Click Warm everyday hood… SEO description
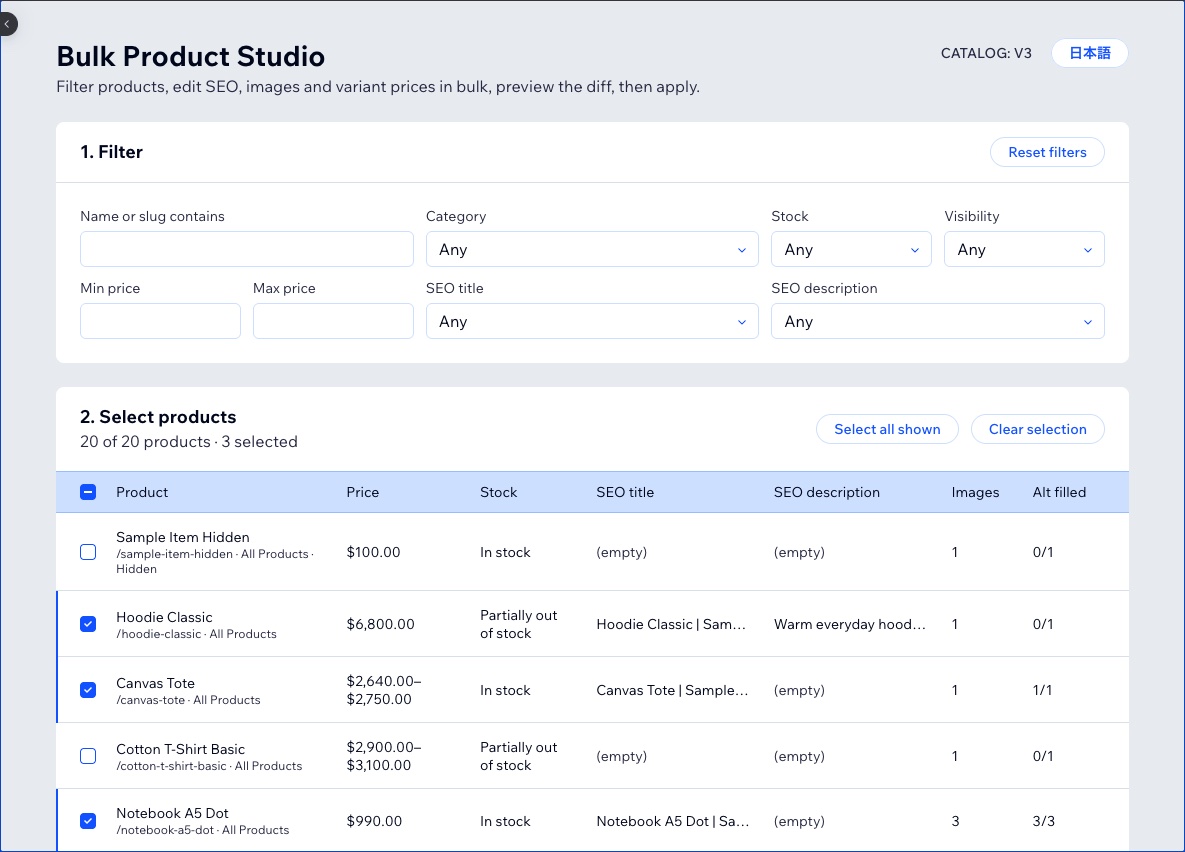Viewport: 1185px width, 852px height. coord(849,624)
